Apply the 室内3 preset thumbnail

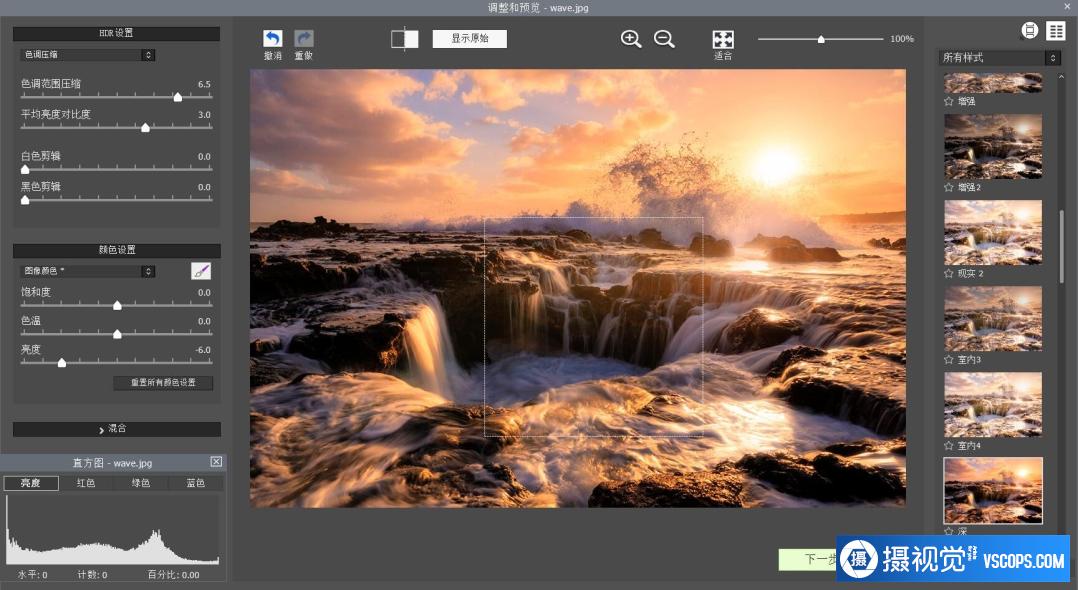(993, 318)
